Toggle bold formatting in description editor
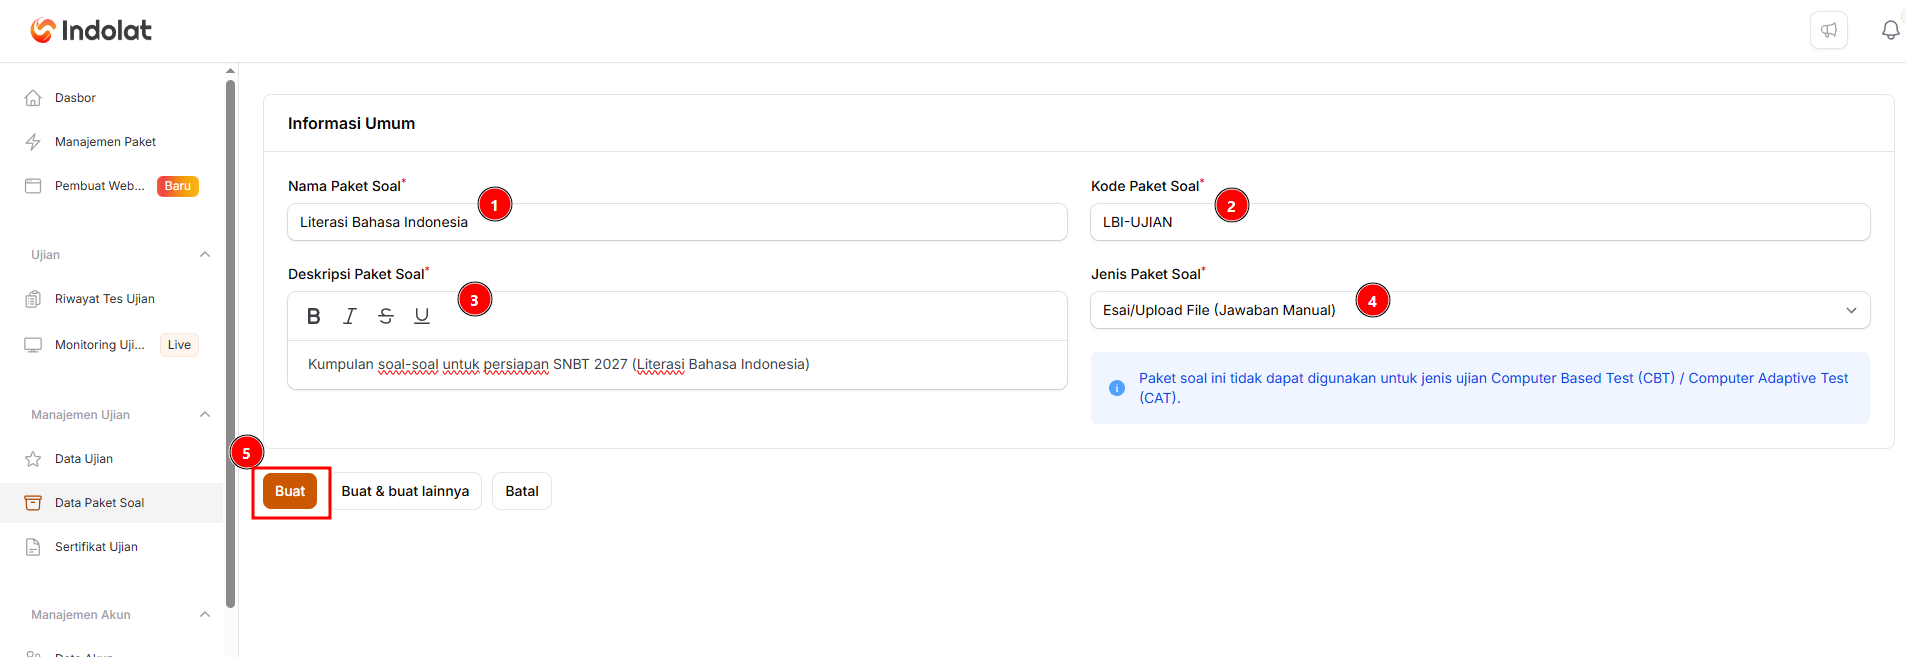This screenshot has width=1906, height=657. pyautogui.click(x=314, y=316)
